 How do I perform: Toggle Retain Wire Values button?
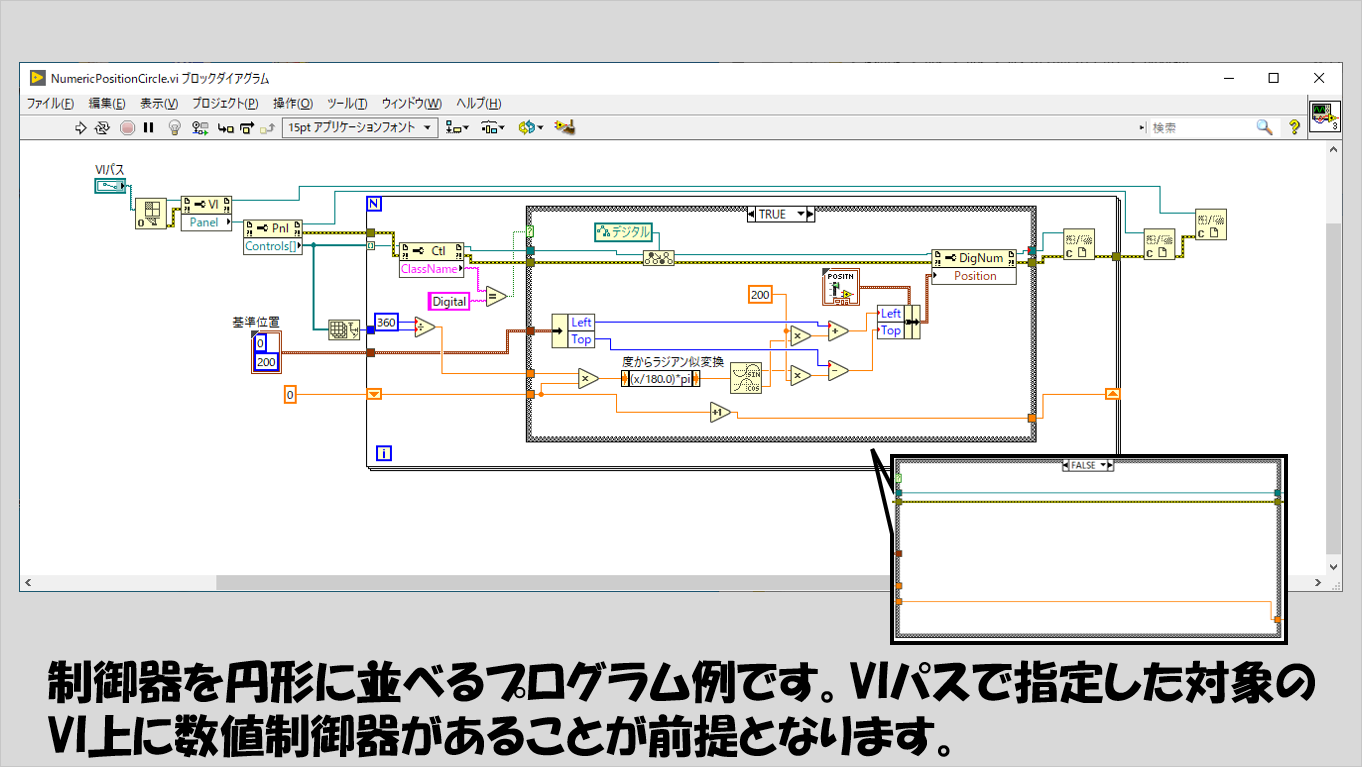(x=200, y=128)
